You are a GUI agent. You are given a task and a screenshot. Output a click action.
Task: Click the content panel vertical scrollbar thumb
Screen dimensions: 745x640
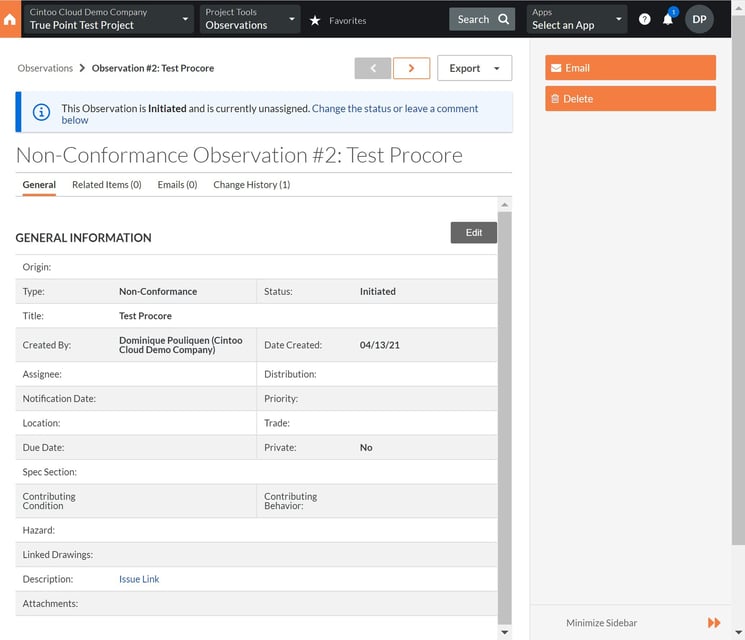[505, 418]
